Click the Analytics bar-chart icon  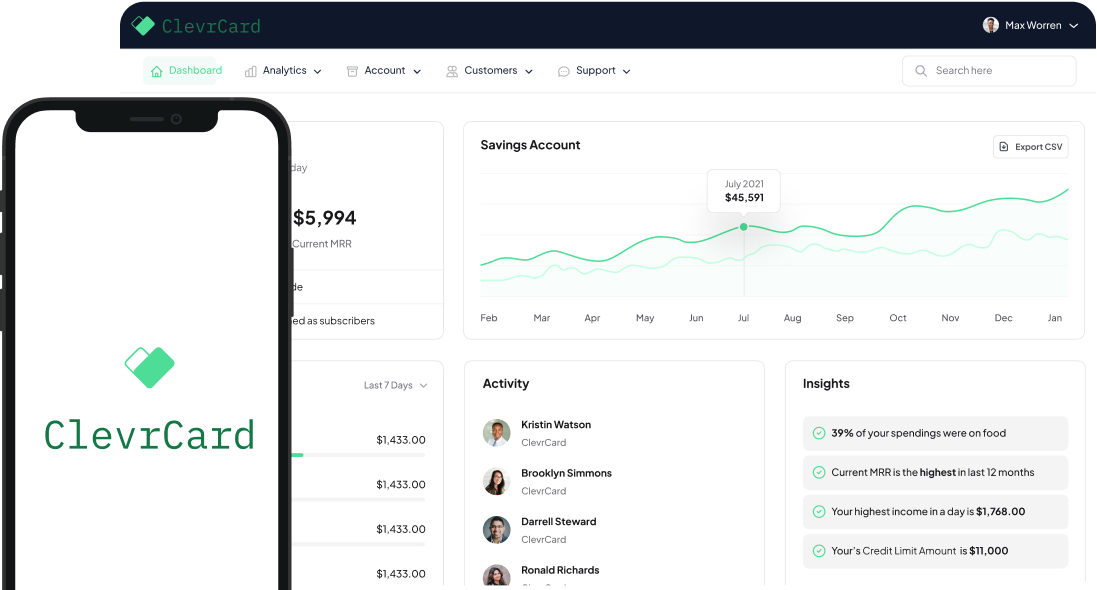pos(250,70)
